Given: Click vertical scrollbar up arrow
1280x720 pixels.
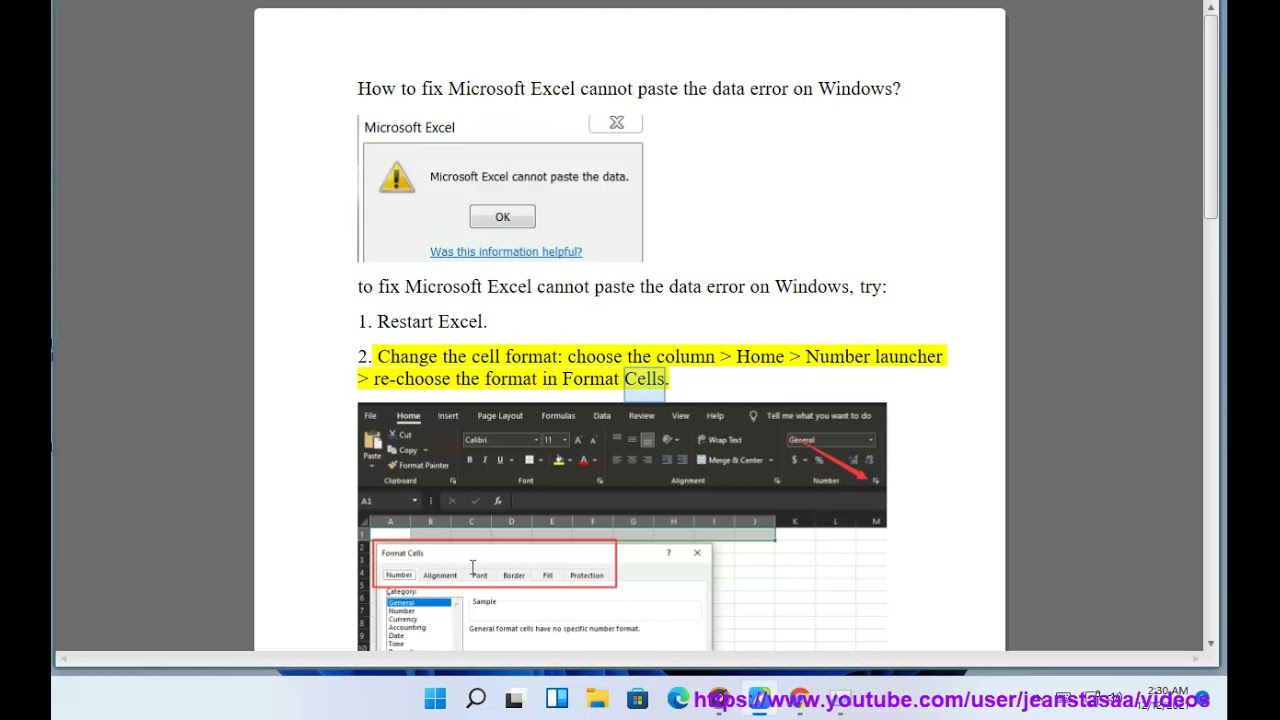Looking at the screenshot, I should pos(1211,8).
